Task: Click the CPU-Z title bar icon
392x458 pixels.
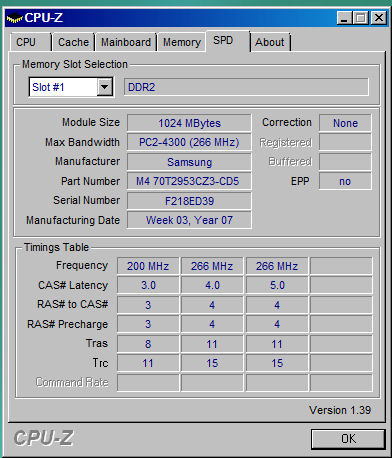Action: click(14, 18)
